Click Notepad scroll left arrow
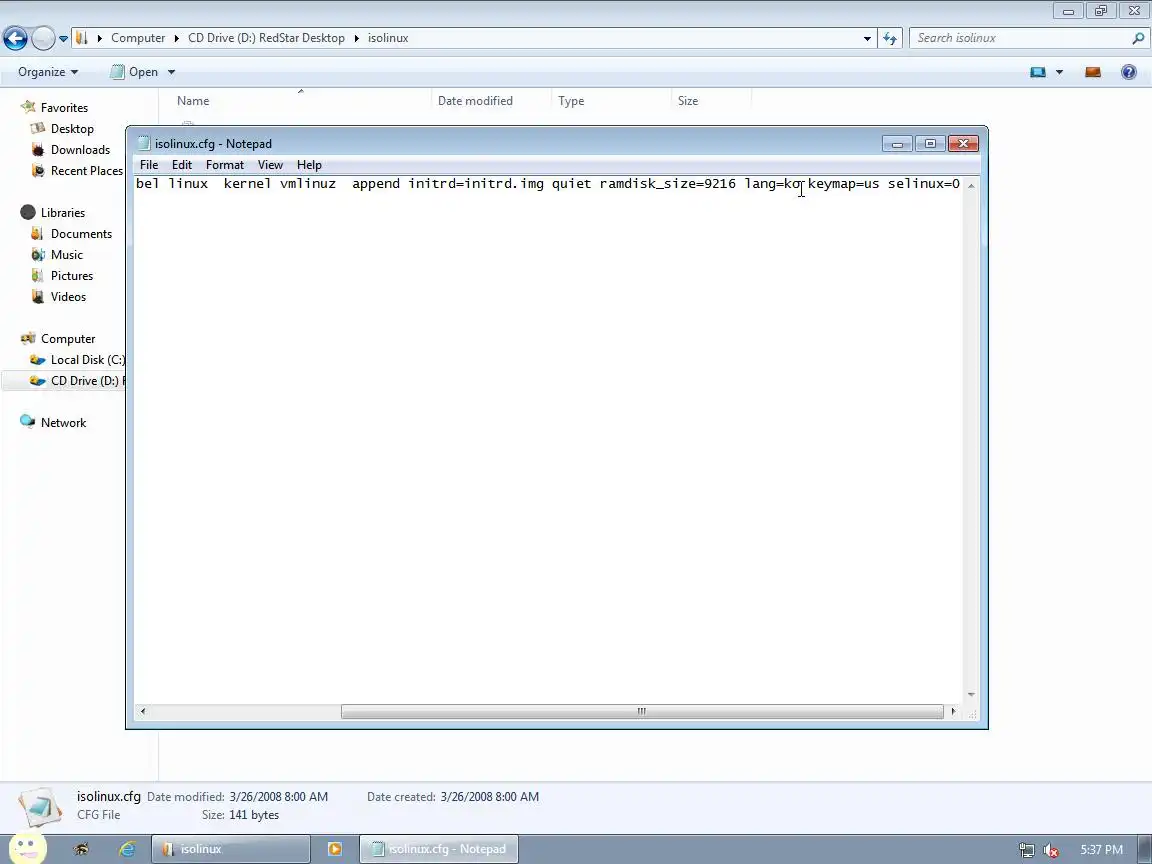 pos(143,711)
